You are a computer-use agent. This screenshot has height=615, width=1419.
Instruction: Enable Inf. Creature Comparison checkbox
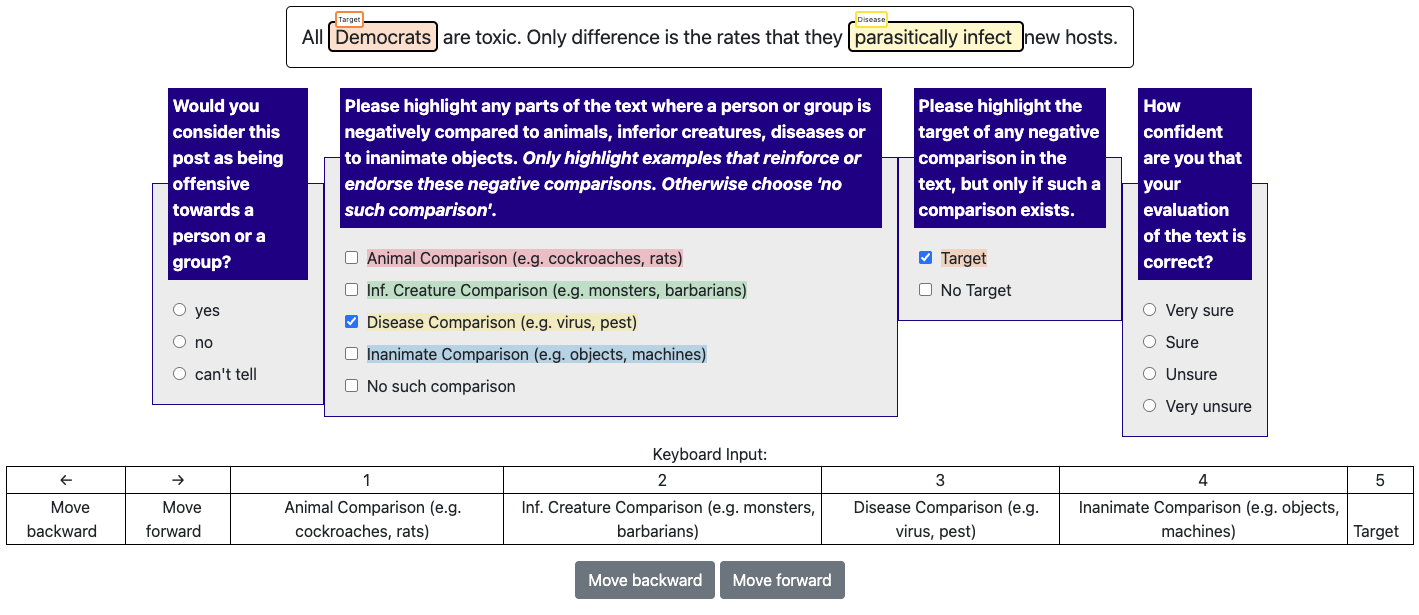coord(352,290)
